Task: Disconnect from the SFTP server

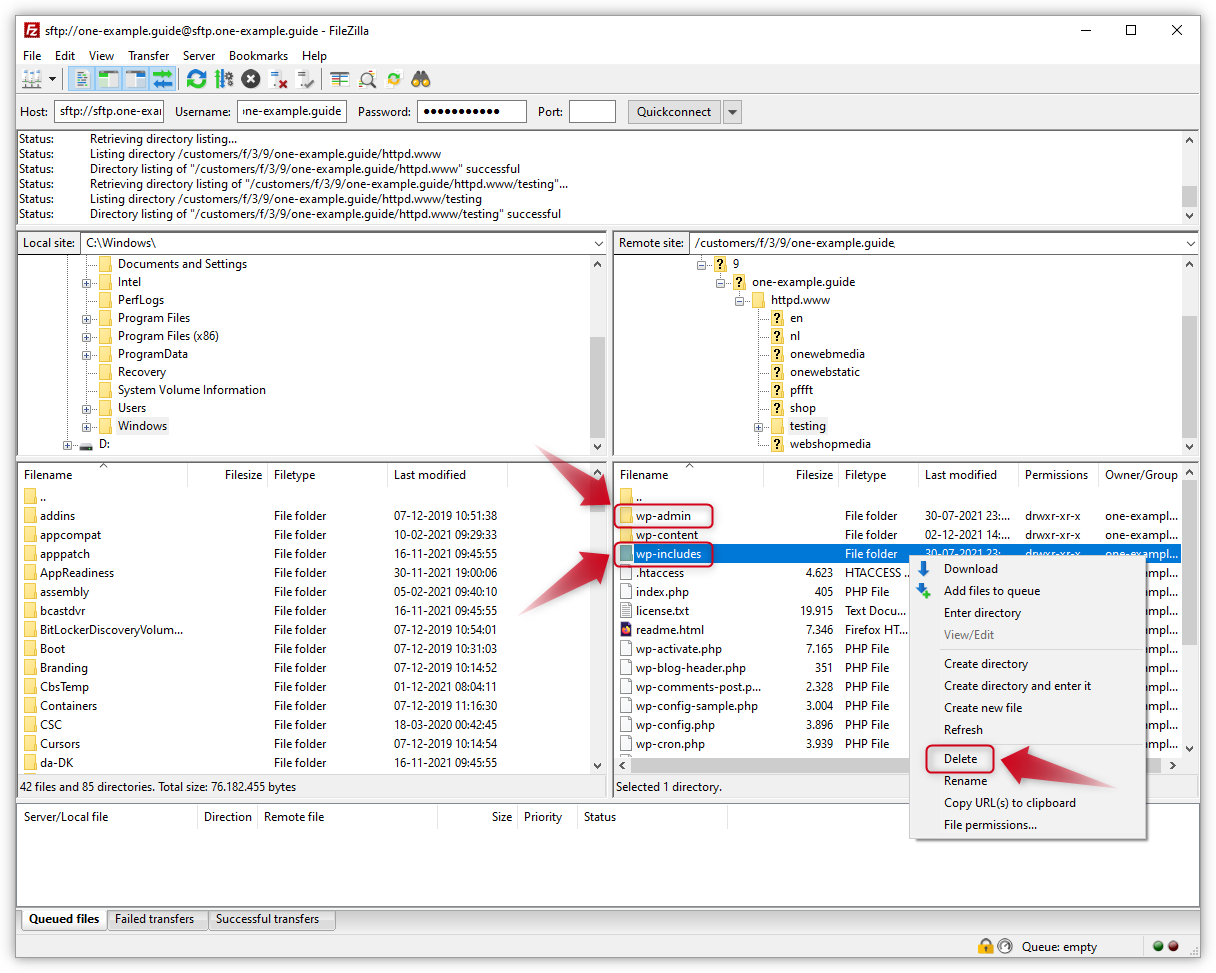Action: 279,79
